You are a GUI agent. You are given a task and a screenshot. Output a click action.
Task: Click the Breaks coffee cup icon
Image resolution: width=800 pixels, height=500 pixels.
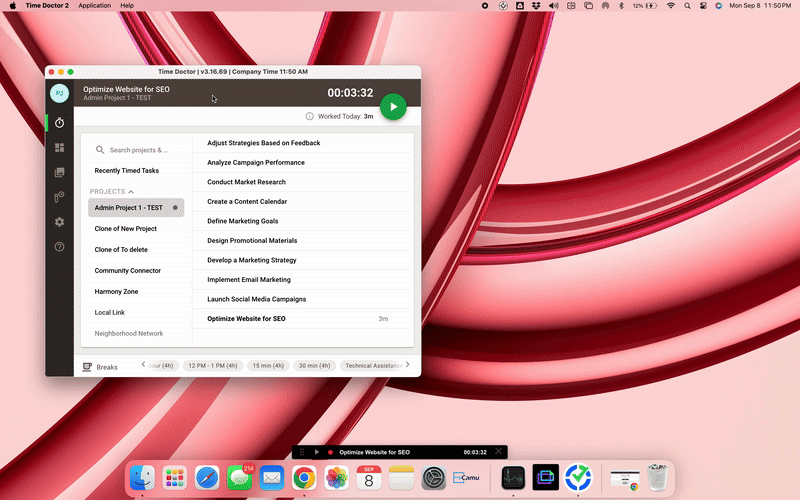point(87,367)
